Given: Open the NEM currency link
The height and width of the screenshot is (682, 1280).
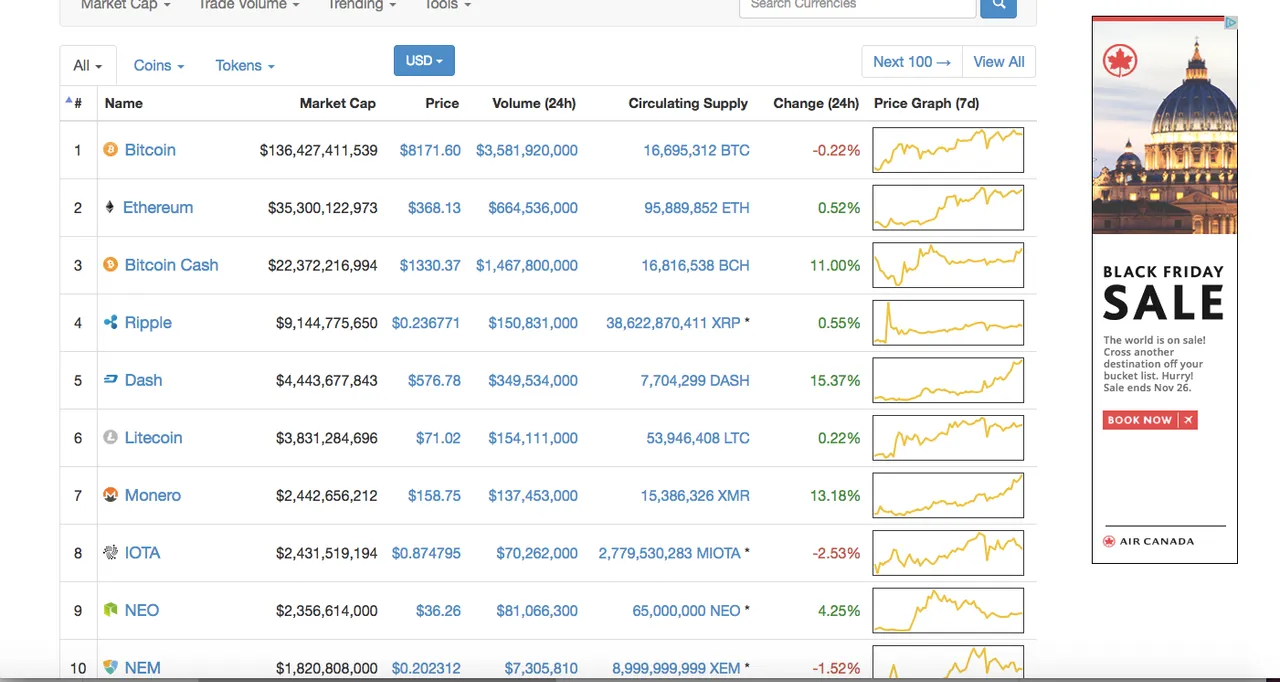Looking at the screenshot, I should (142, 668).
